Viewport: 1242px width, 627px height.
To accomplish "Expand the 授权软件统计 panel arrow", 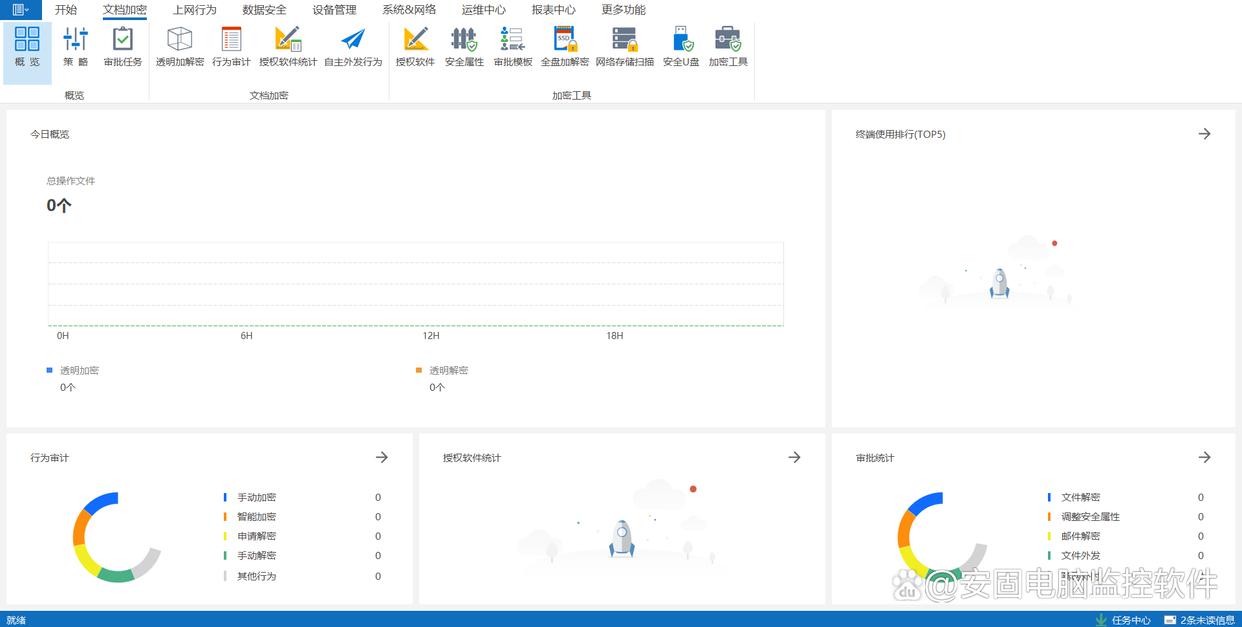I will coord(794,457).
